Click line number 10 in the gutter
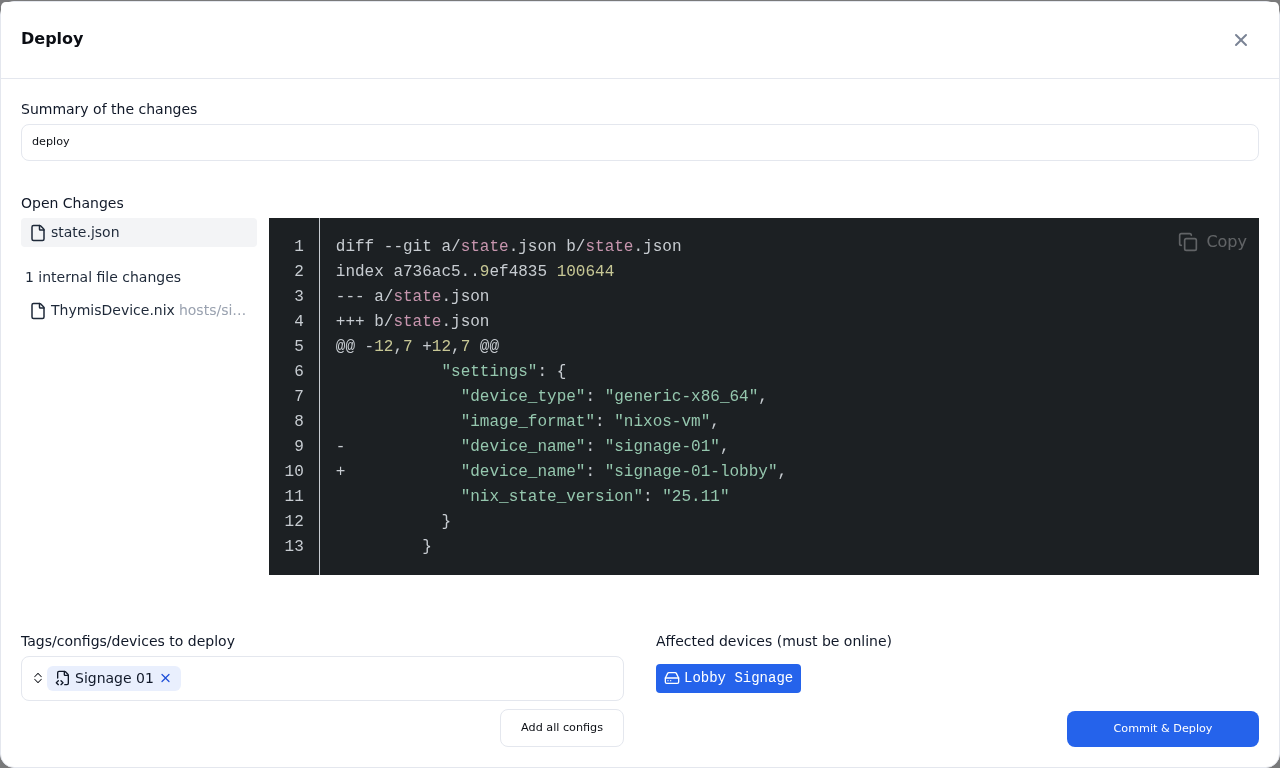The width and height of the screenshot is (1280, 768). (x=294, y=472)
